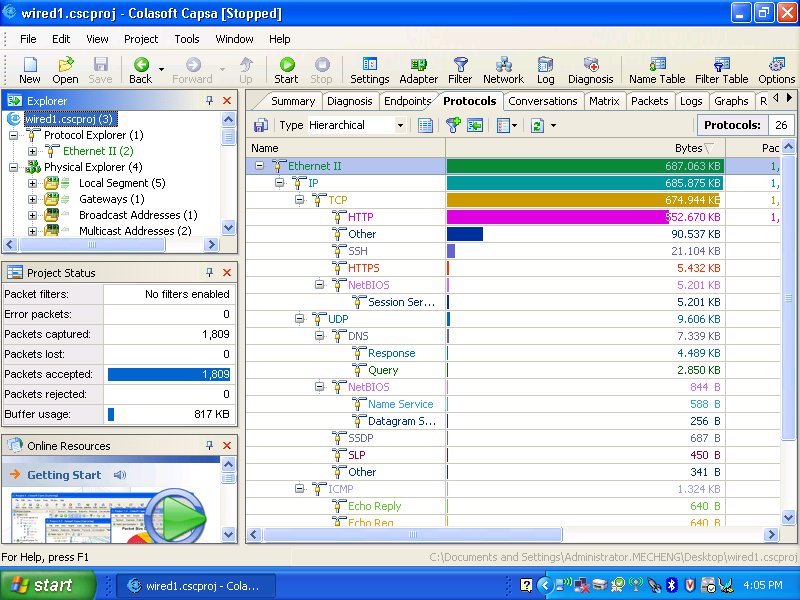800x600 pixels.
Task: Click the Log toolbar icon
Action: 545,70
